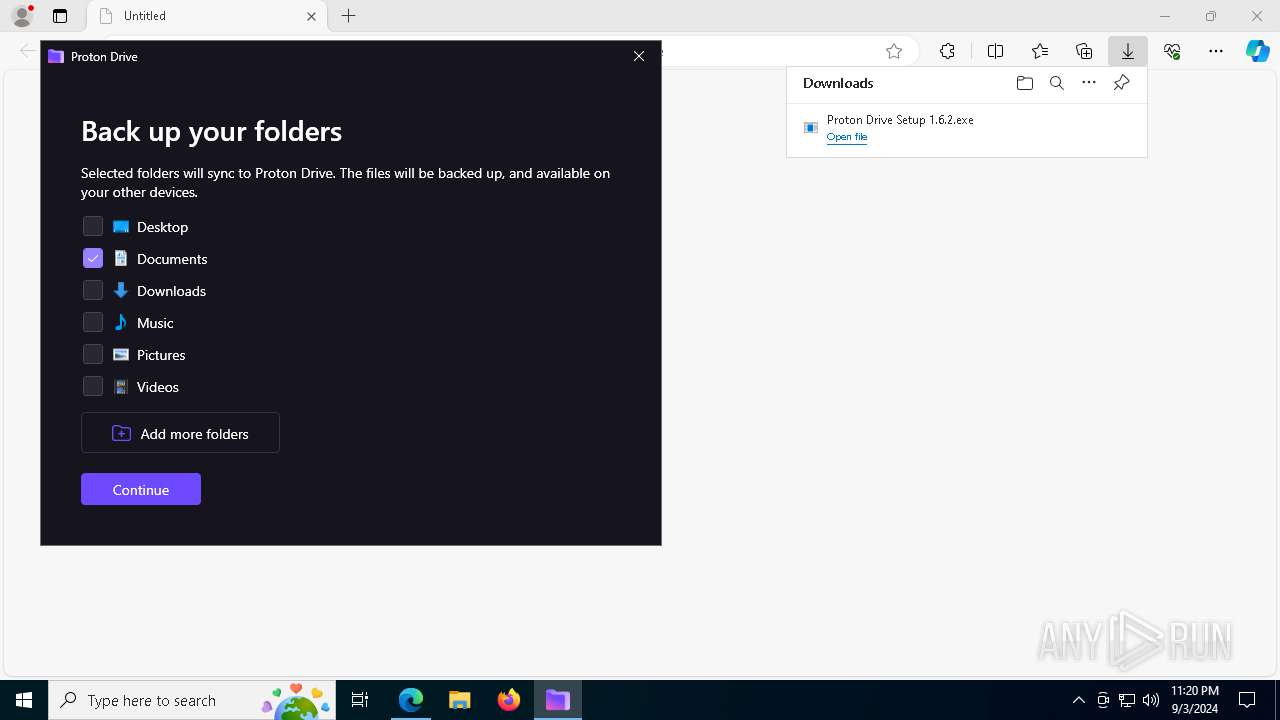The height and width of the screenshot is (720, 1280).
Task: Show hidden system tray icons
Action: click(x=1078, y=700)
